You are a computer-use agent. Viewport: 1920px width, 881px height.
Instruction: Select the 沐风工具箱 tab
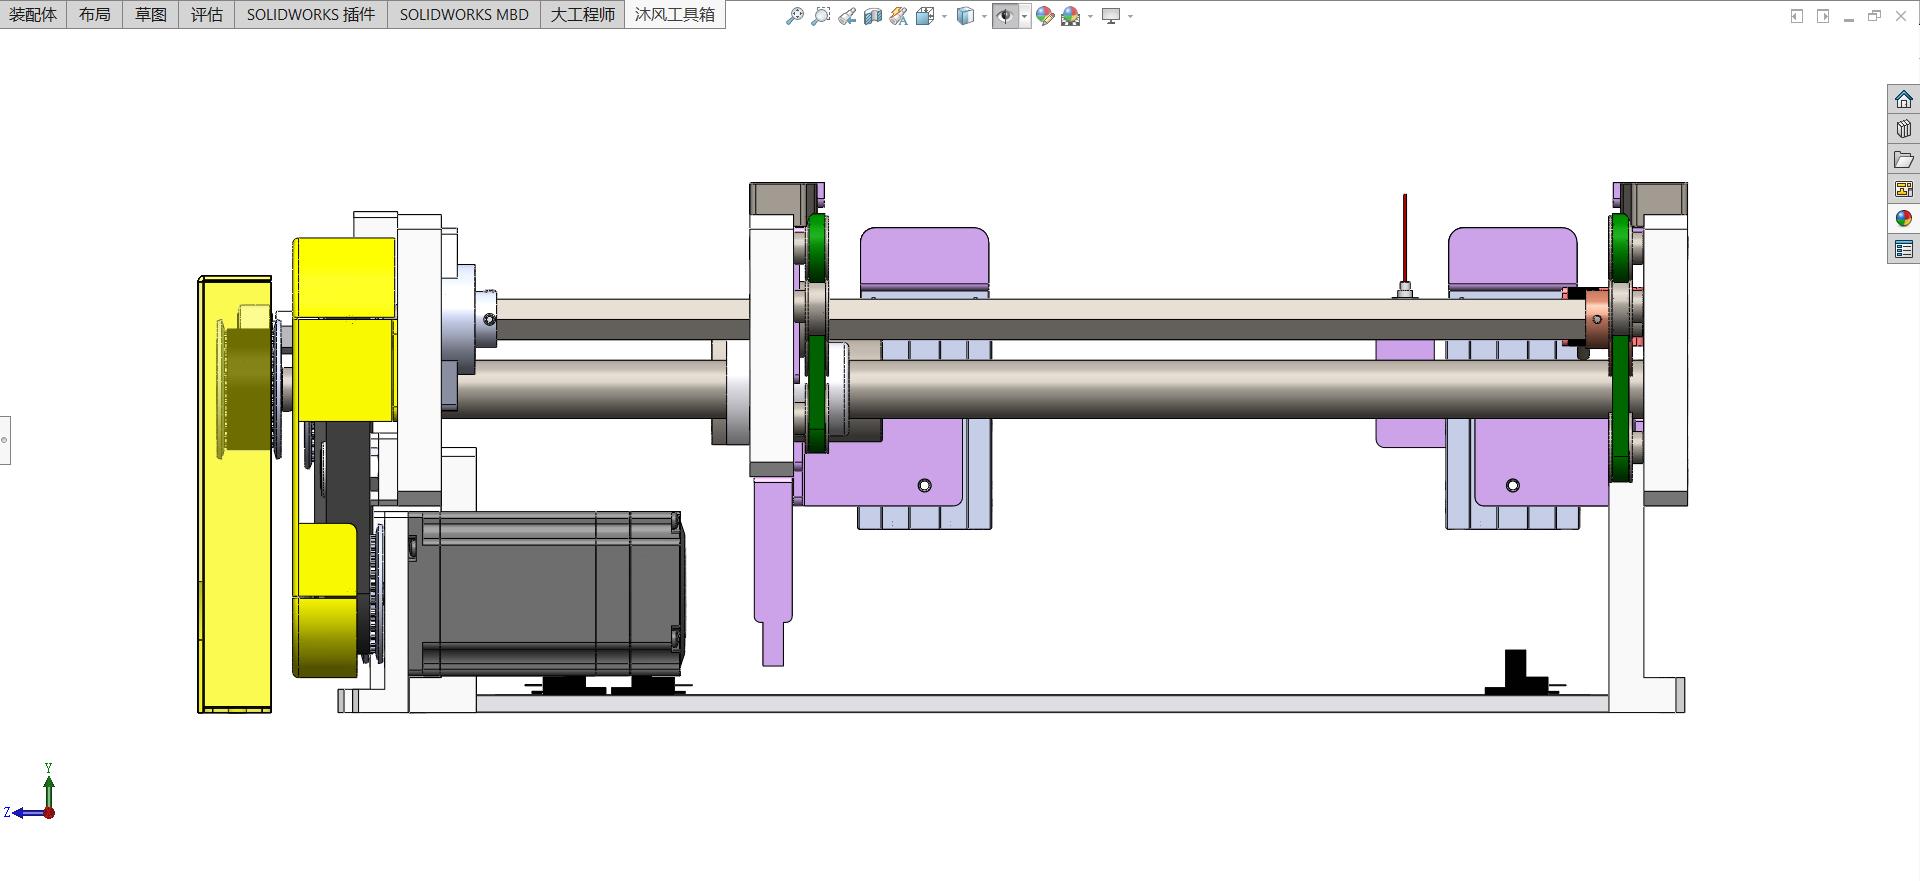[675, 14]
